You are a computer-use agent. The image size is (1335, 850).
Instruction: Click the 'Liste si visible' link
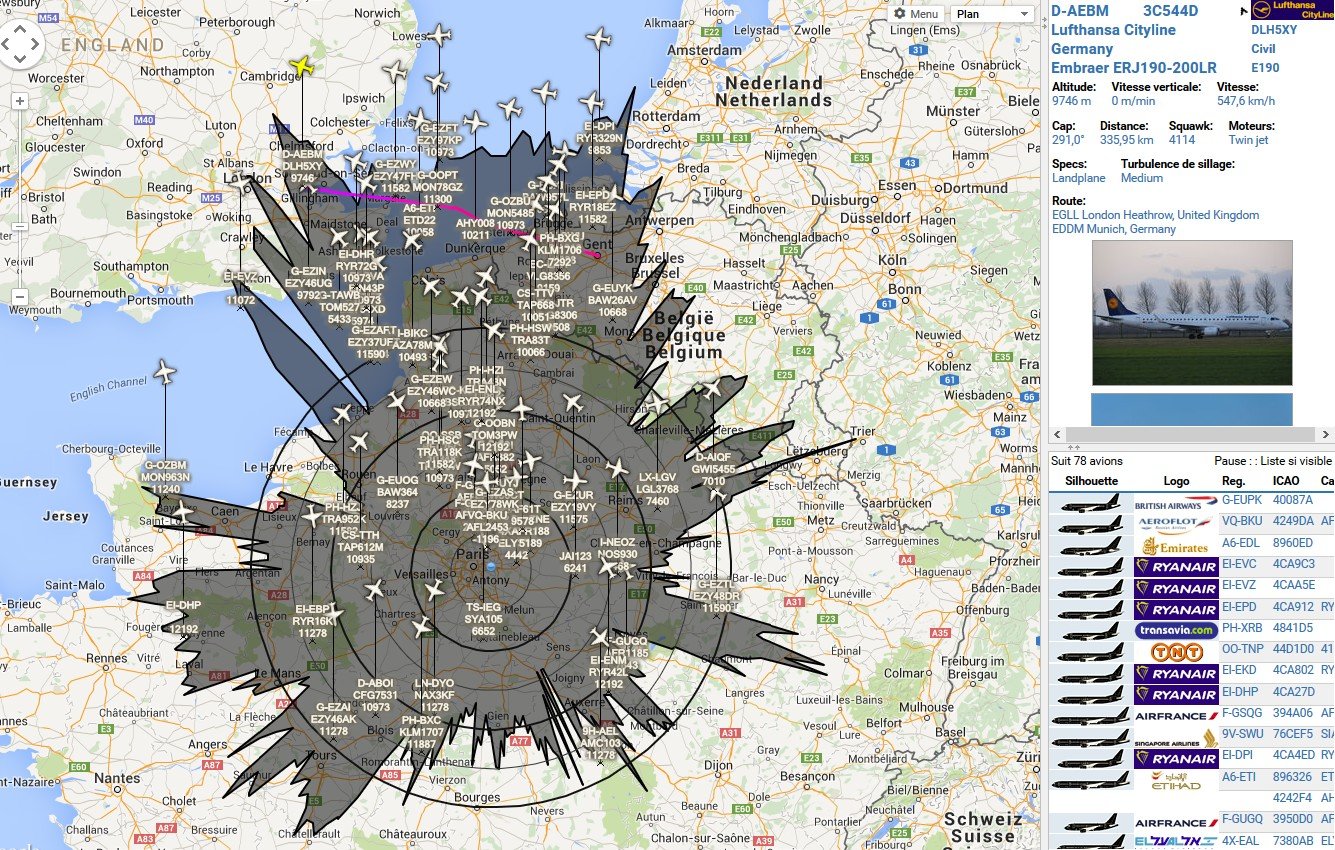(1297, 461)
